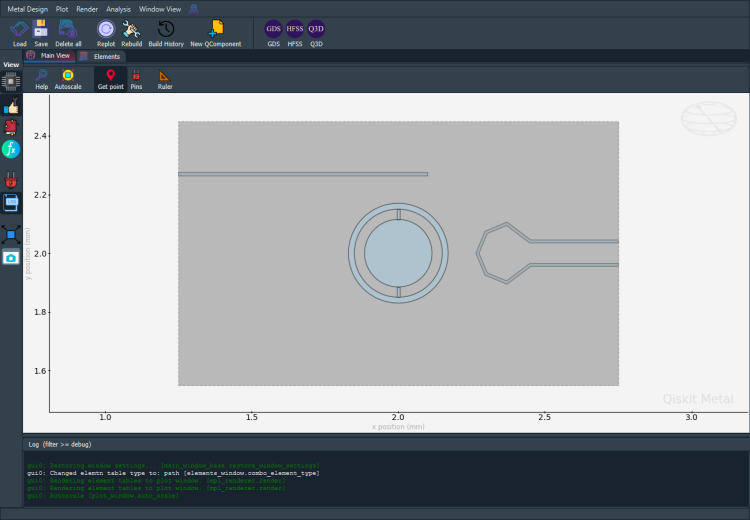750x520 pixels.
Task: Toggle the chip design panel in the sidebar
Action: 11,82
